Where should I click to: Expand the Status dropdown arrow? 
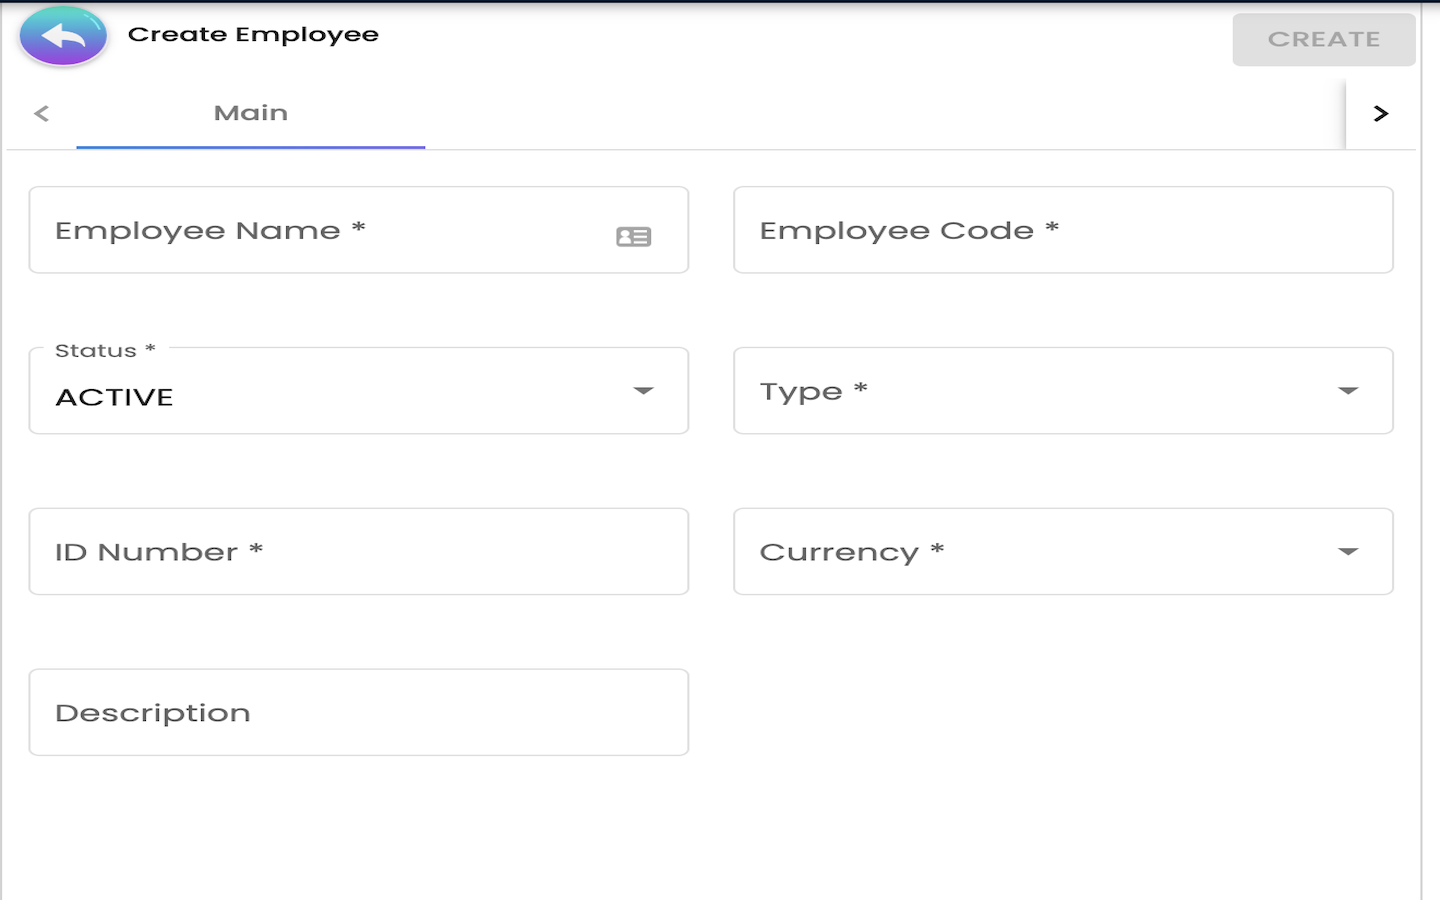click(643, 391)
